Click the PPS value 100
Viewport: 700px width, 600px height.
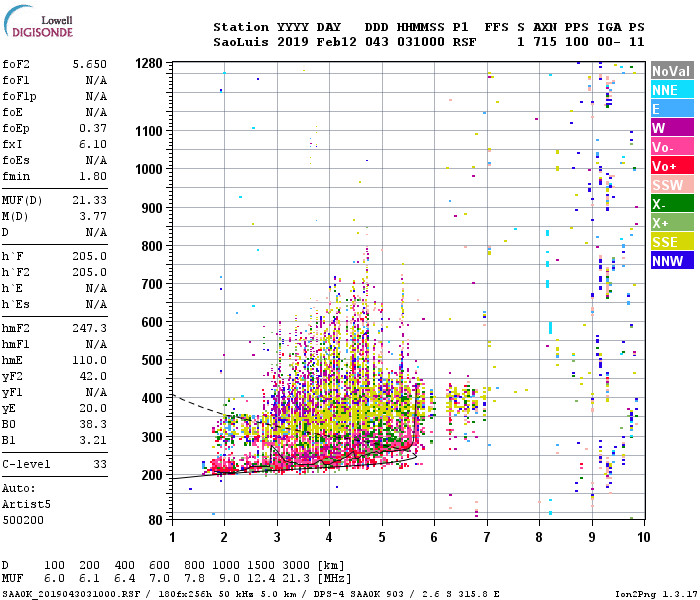point(577,42)
